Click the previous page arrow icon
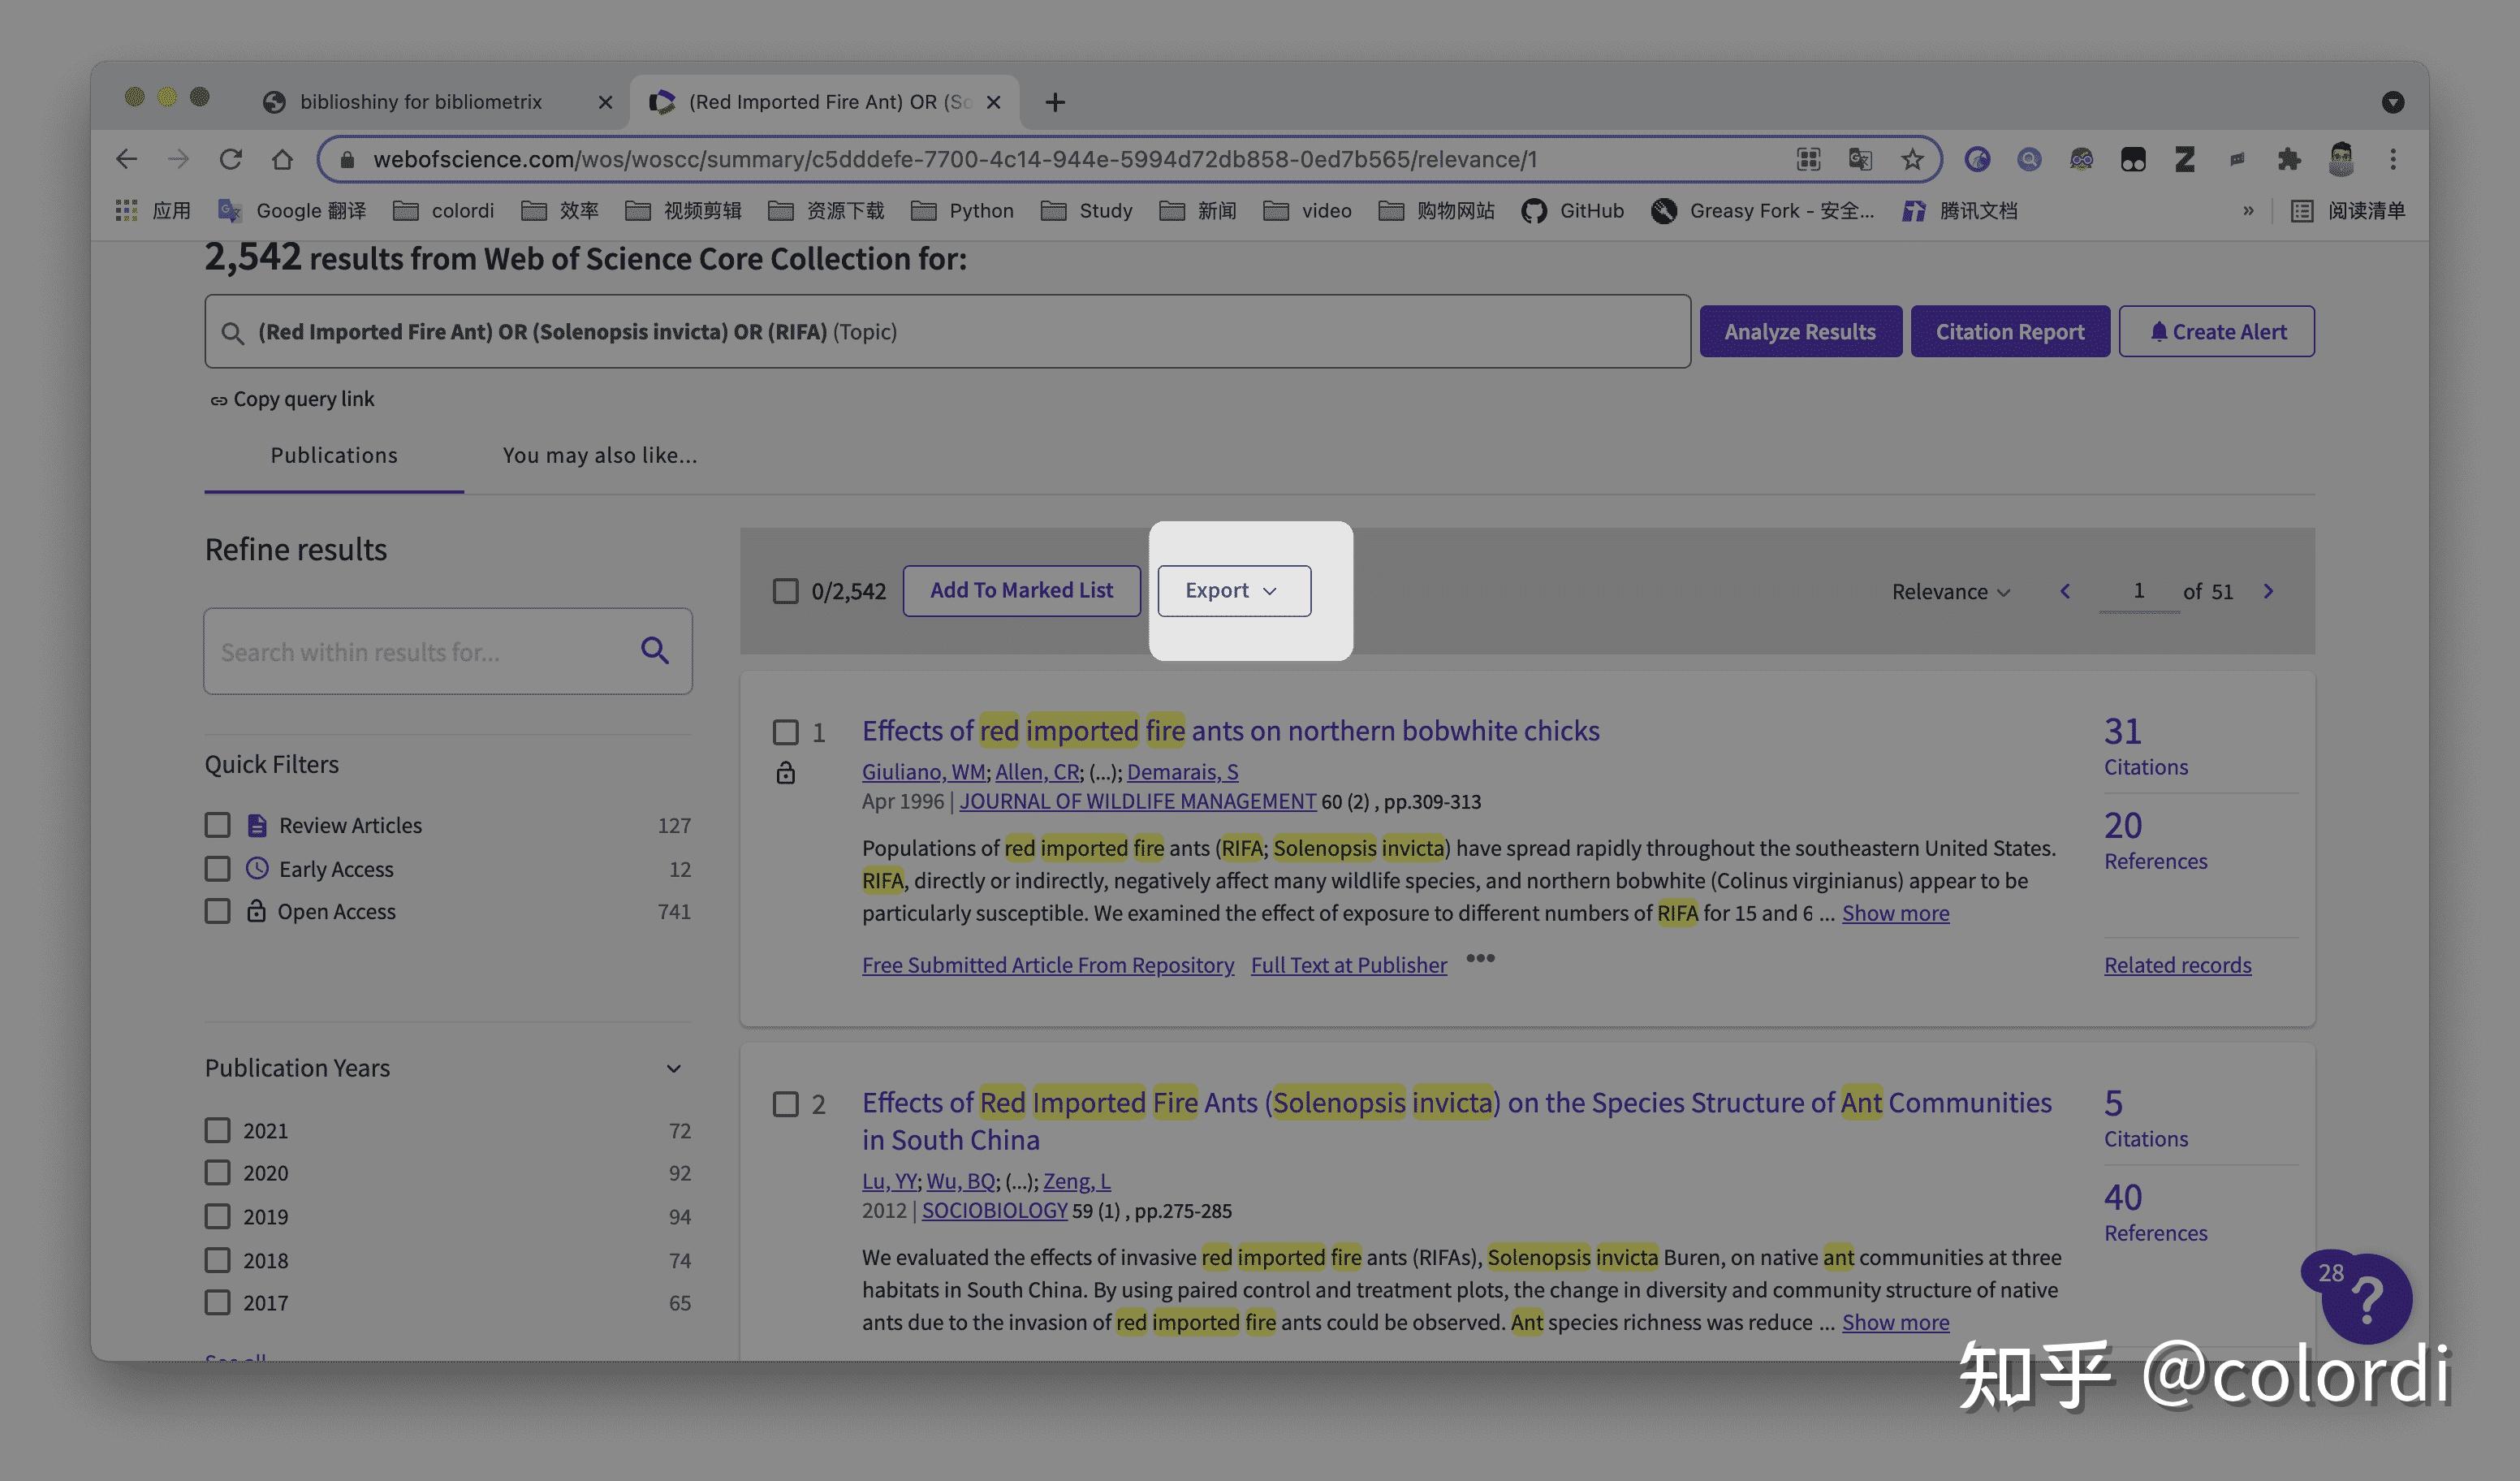 (2065, 591)
